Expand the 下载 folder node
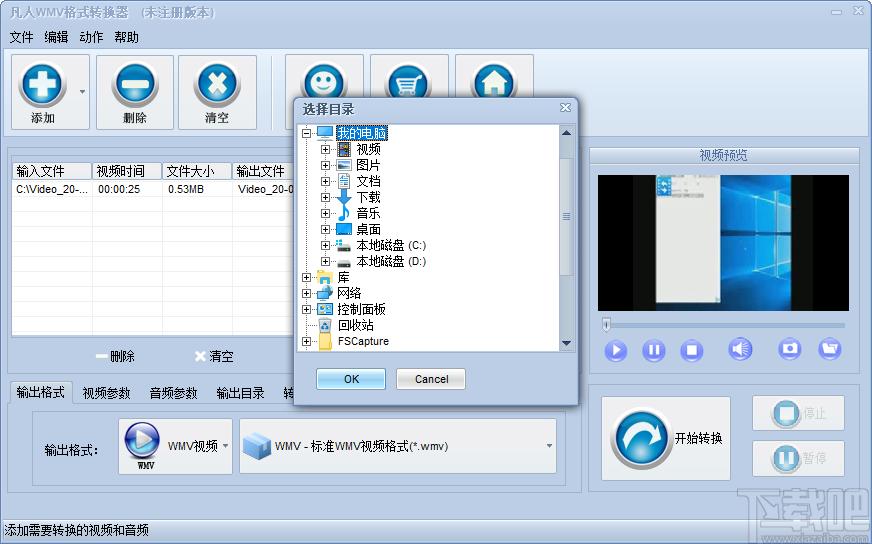872x544 pixels. coord(325,197)
